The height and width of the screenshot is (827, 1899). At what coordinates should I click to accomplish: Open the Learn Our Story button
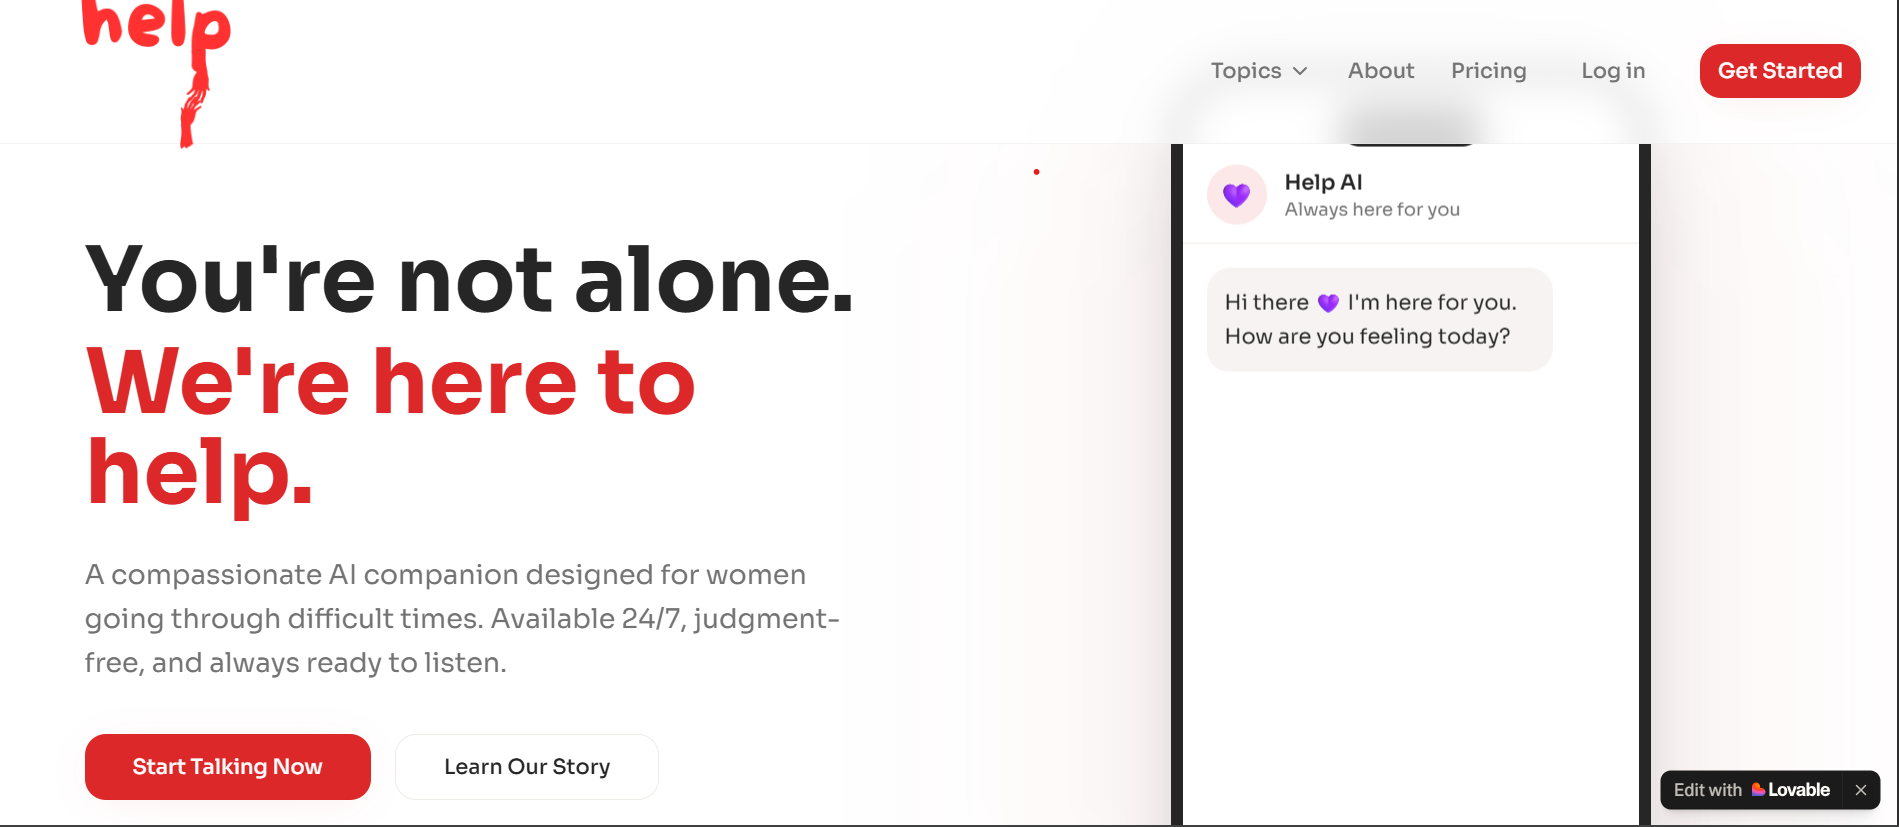point(527,767)
